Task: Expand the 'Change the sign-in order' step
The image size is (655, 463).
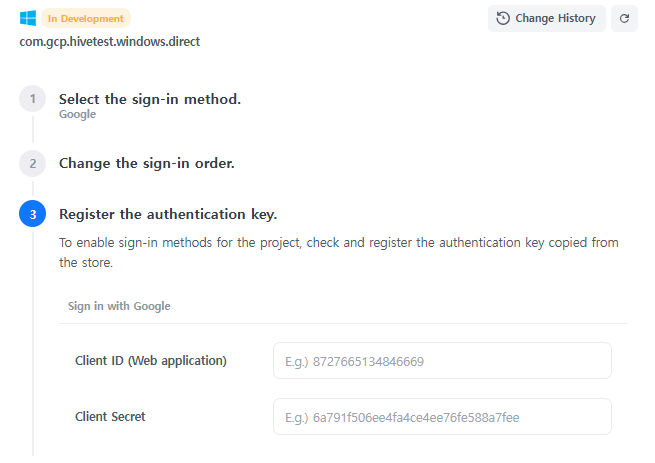Action: (x=147, y=163)
